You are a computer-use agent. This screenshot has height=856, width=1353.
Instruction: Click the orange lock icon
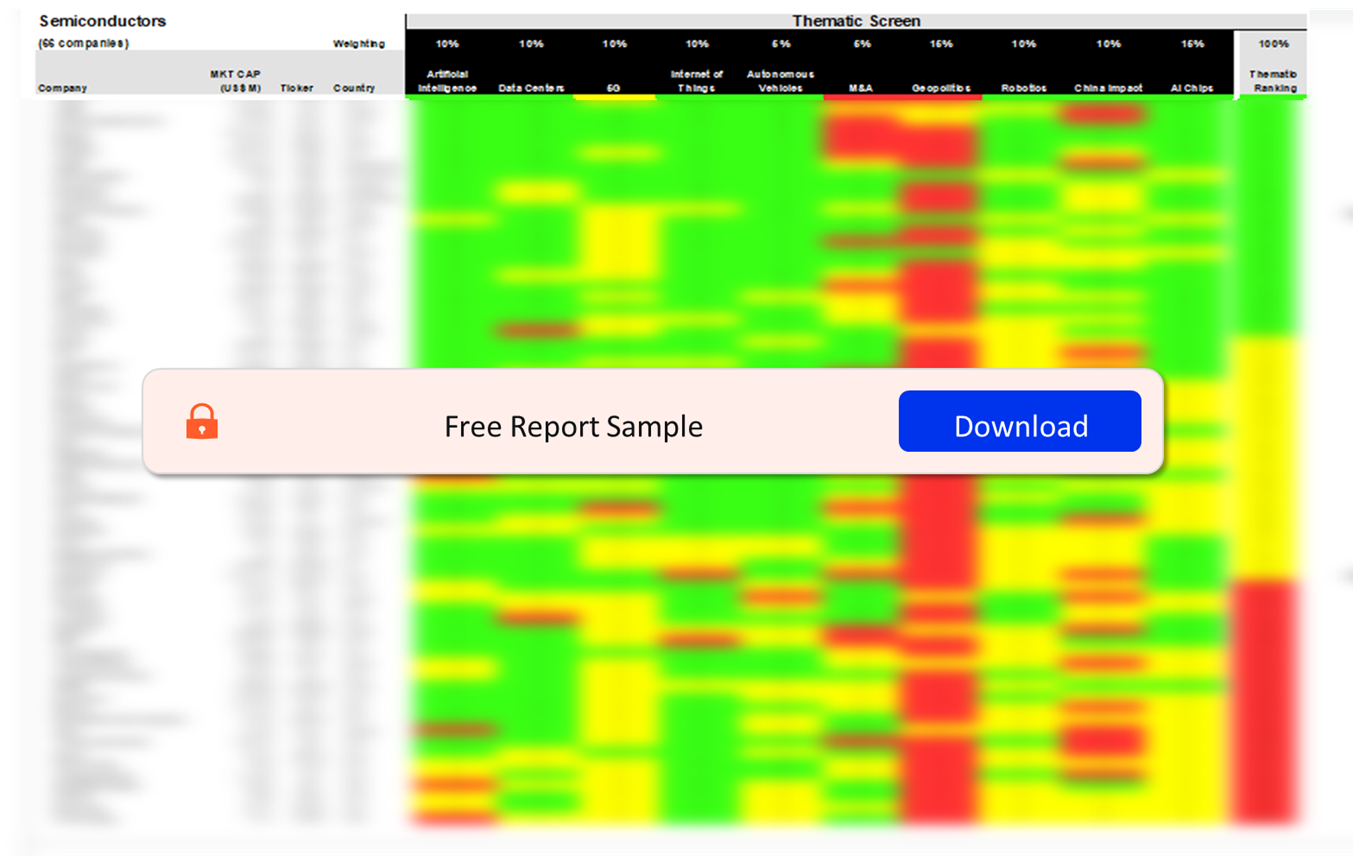point(202,421)
